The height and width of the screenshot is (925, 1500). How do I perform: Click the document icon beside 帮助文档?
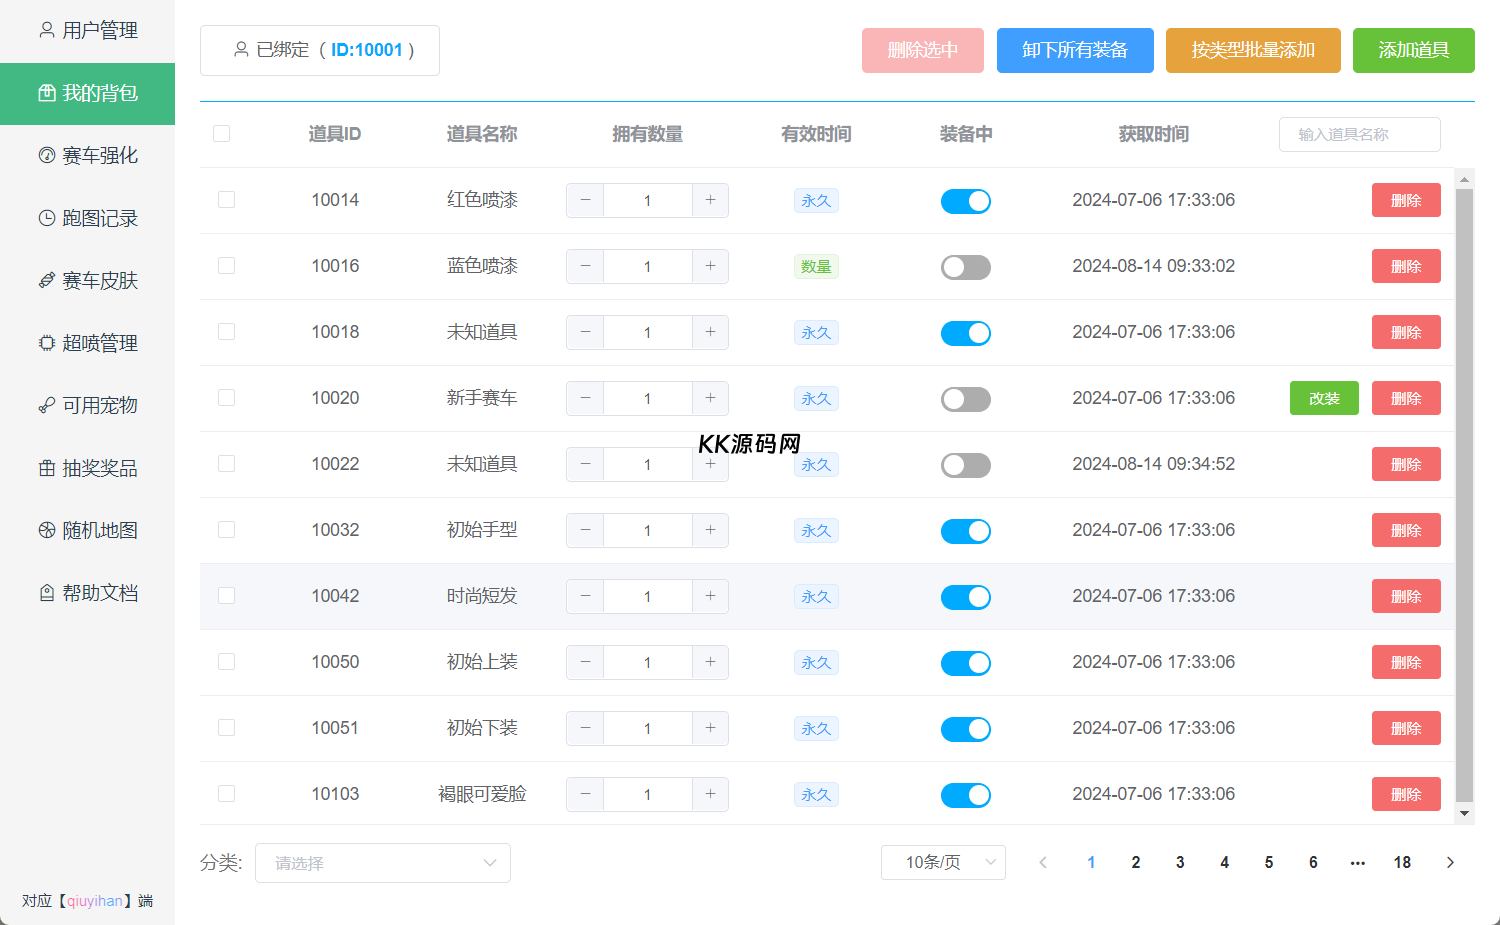[x=47, y=593]
